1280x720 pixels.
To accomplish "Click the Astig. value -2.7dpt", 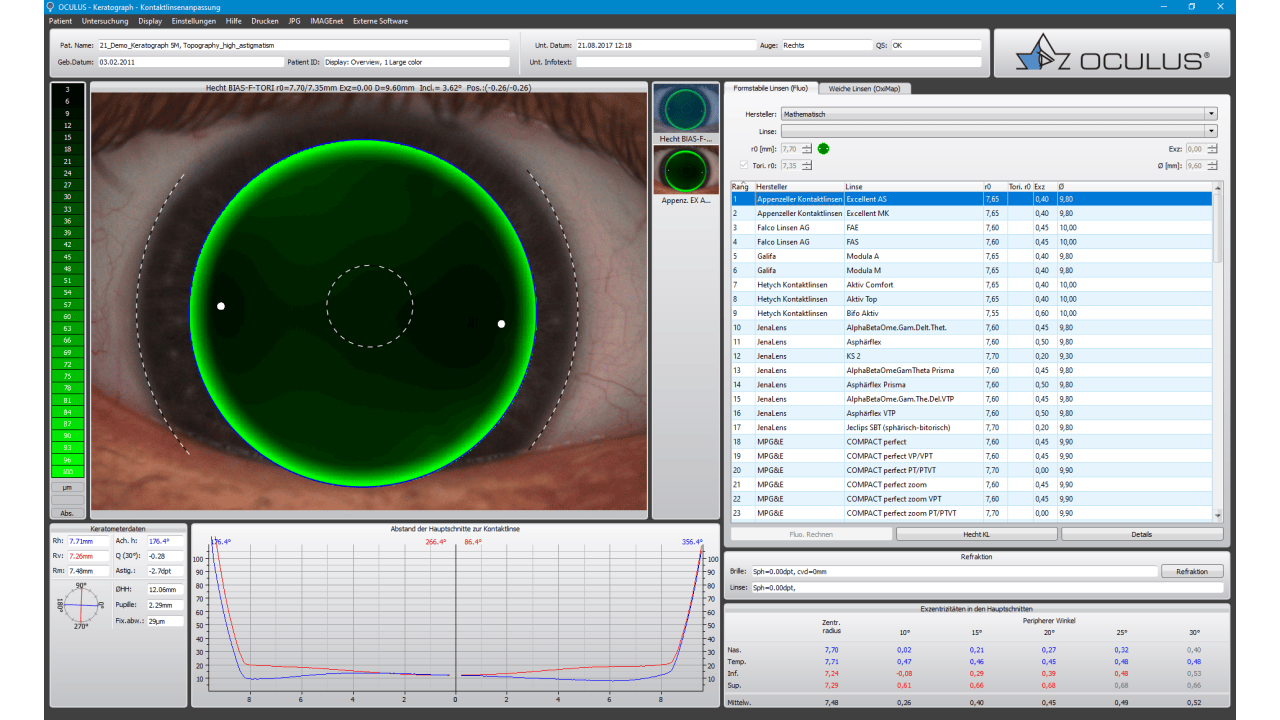I will pyautogui.click(x=165, y=573).
